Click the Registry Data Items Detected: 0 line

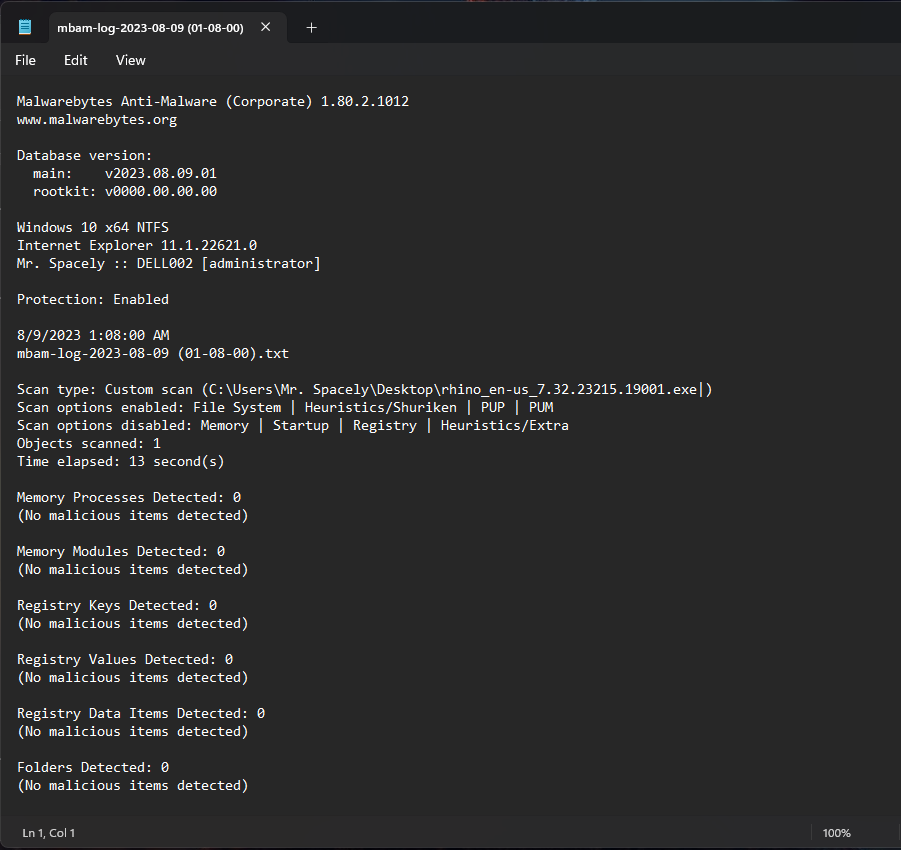pos(141,713)
